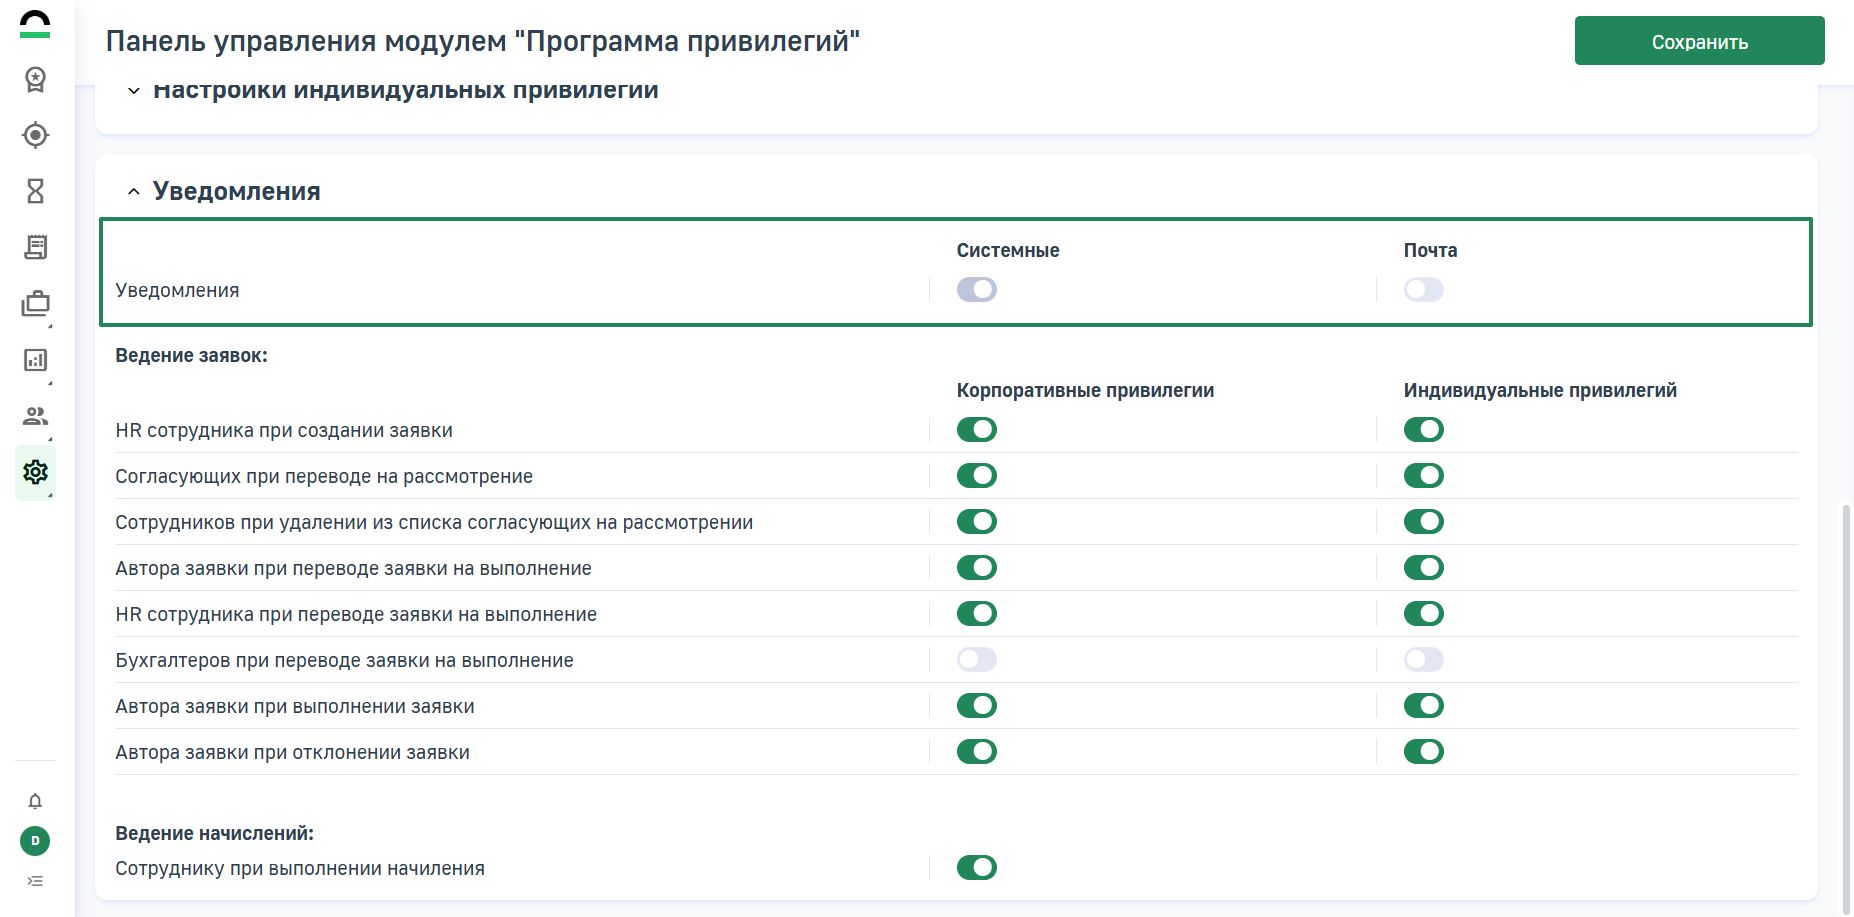1854x917 pixels.
Task: Click the user avatar D
Action: pyautogui.click(x=35, y=841)
